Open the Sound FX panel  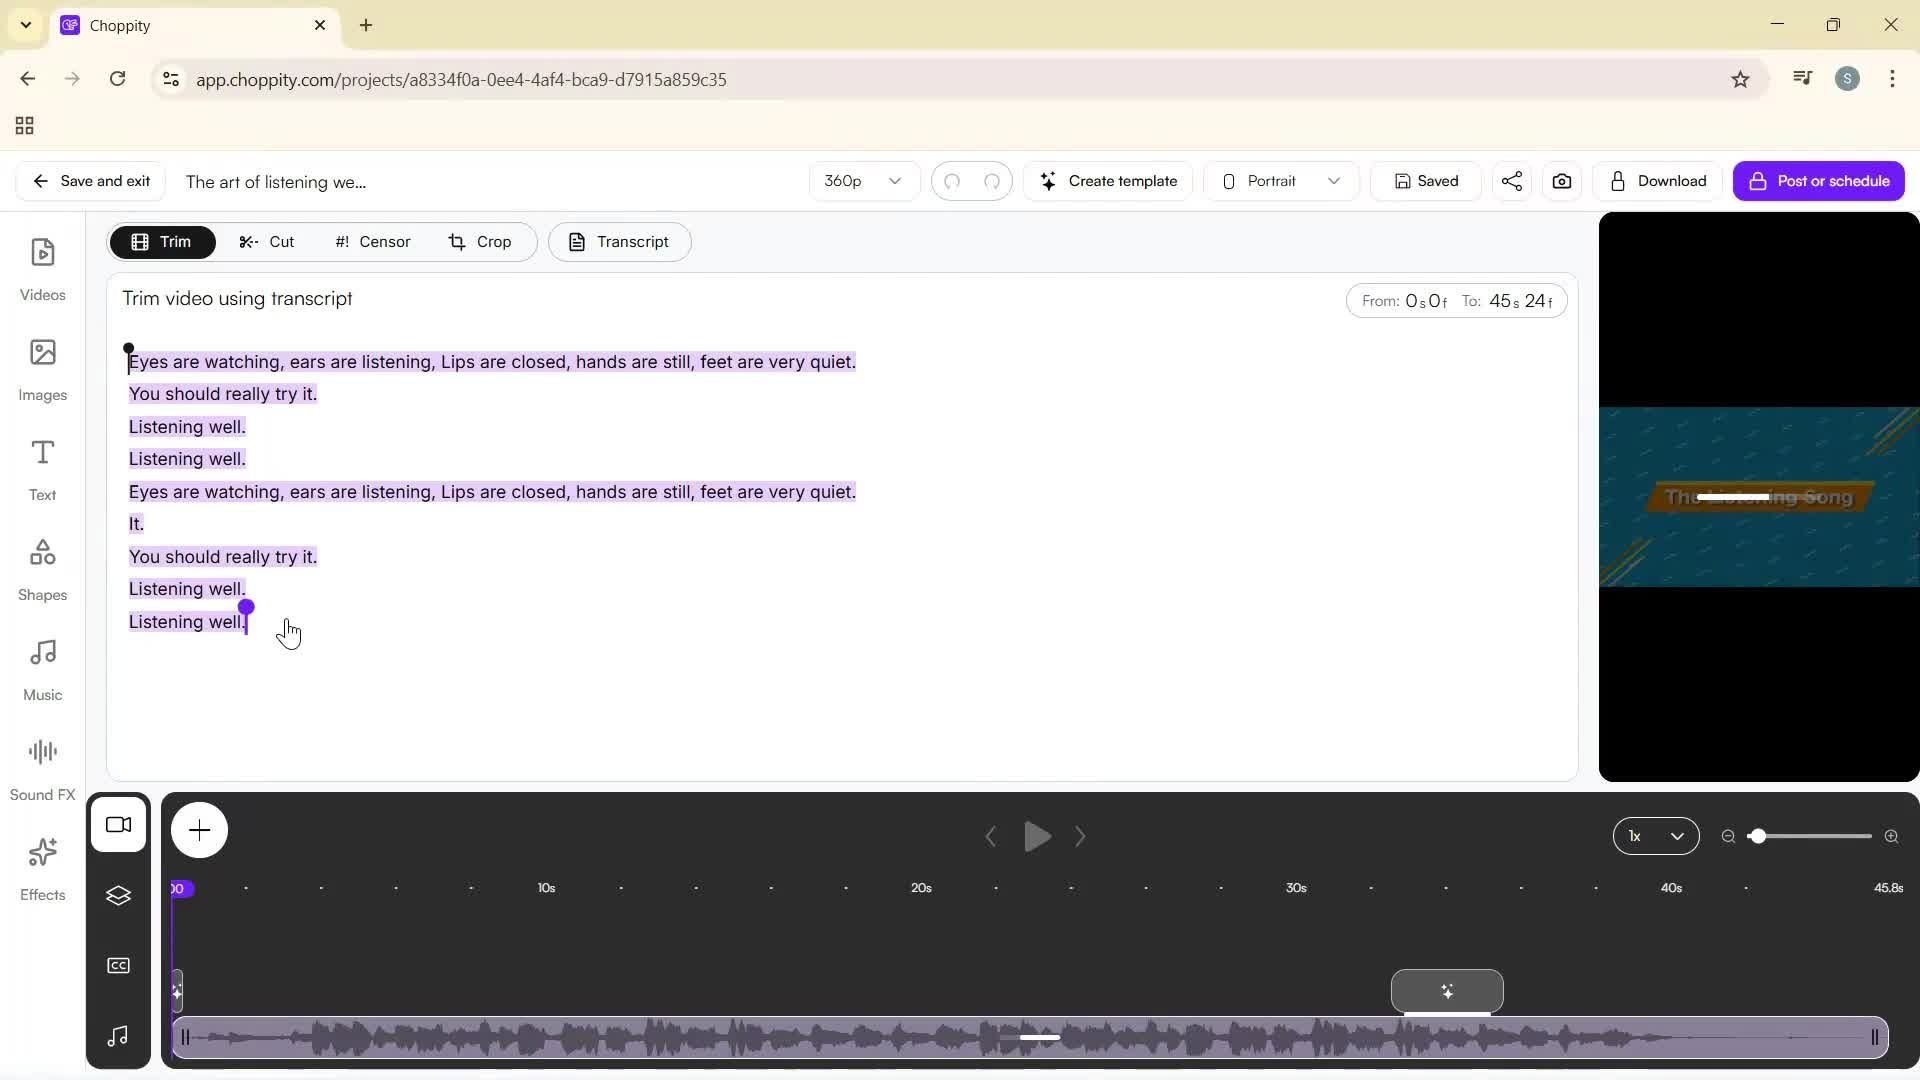click(42, 765)
